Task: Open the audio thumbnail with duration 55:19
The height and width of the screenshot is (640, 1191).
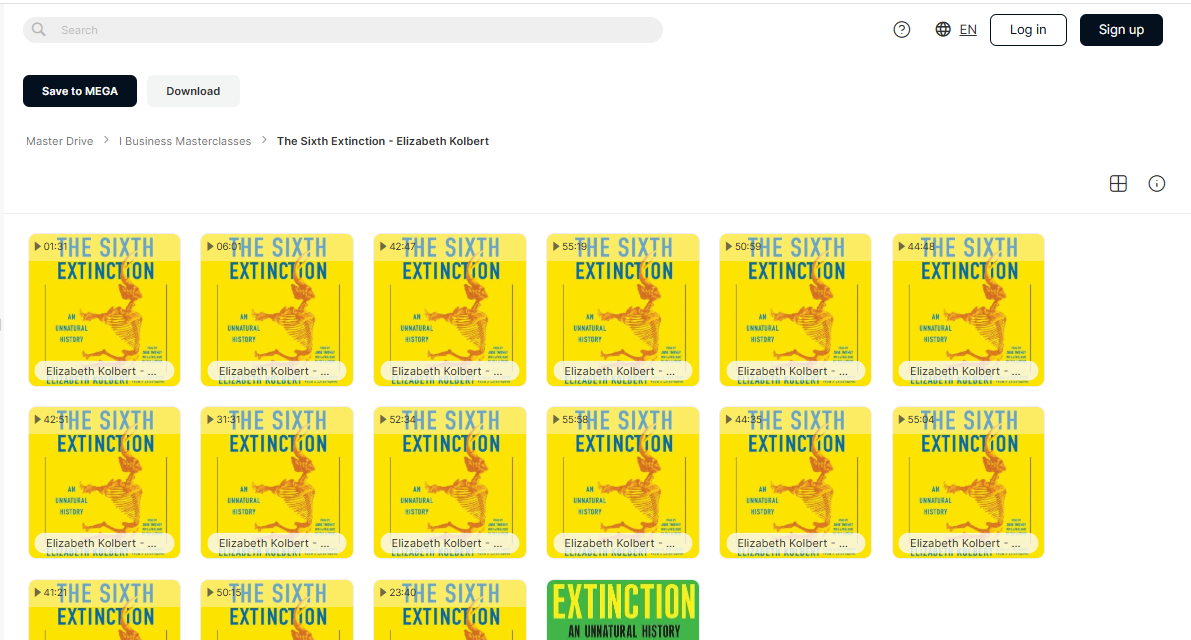Action: pyautogui.click(x=623, y=310)
